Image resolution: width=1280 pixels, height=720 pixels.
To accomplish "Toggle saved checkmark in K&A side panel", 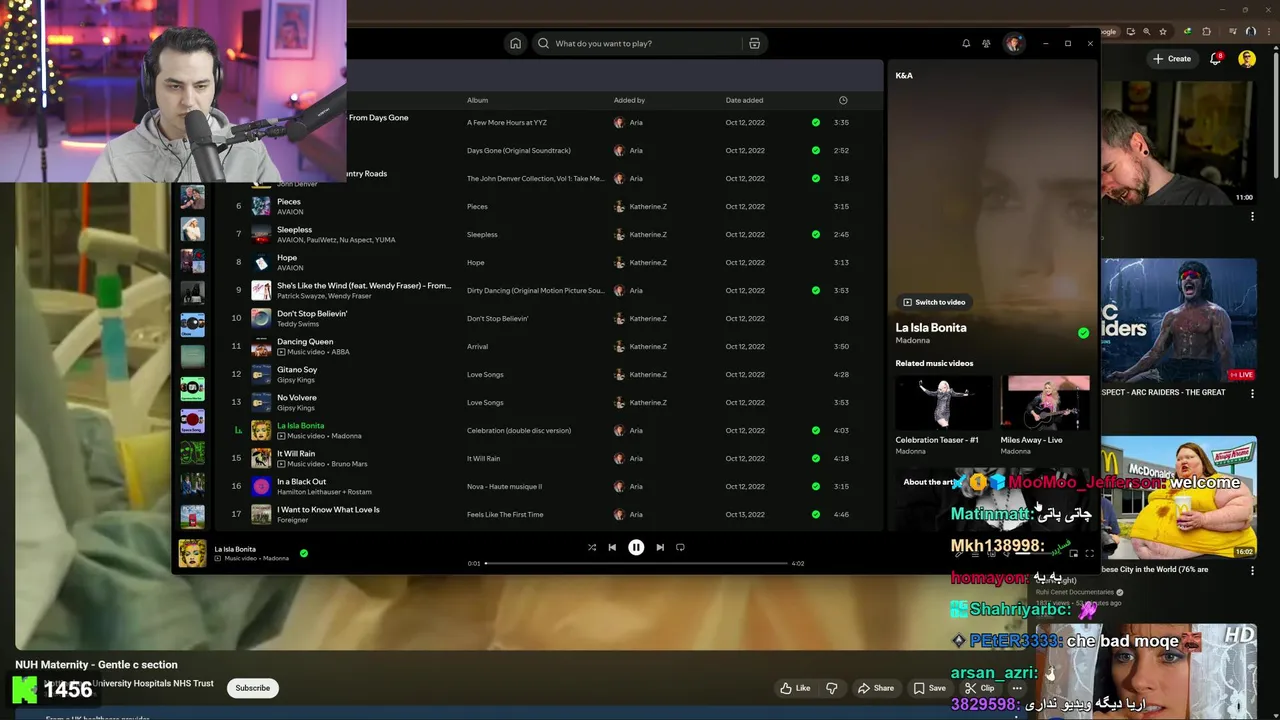I will pos(1083,333).
